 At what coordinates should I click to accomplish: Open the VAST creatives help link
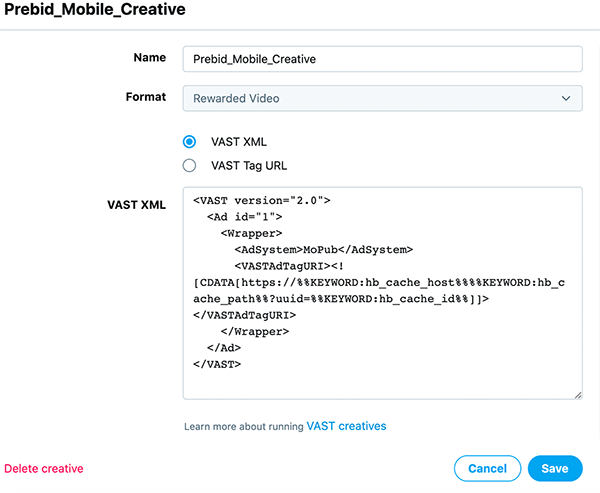pyautogui.click(x=346, y=426)
